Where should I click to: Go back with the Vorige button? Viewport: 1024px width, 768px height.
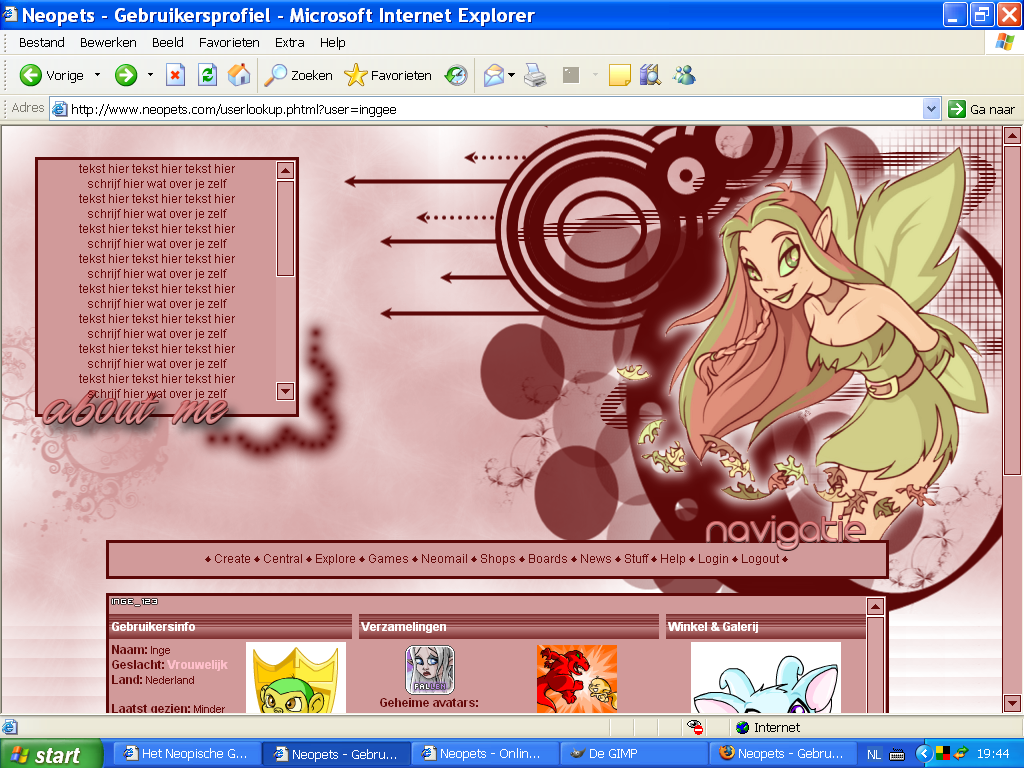[52, 75]
